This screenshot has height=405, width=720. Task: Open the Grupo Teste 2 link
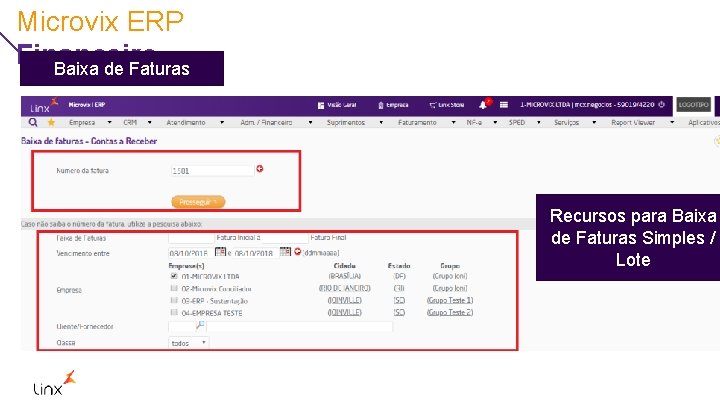(450, 312)
